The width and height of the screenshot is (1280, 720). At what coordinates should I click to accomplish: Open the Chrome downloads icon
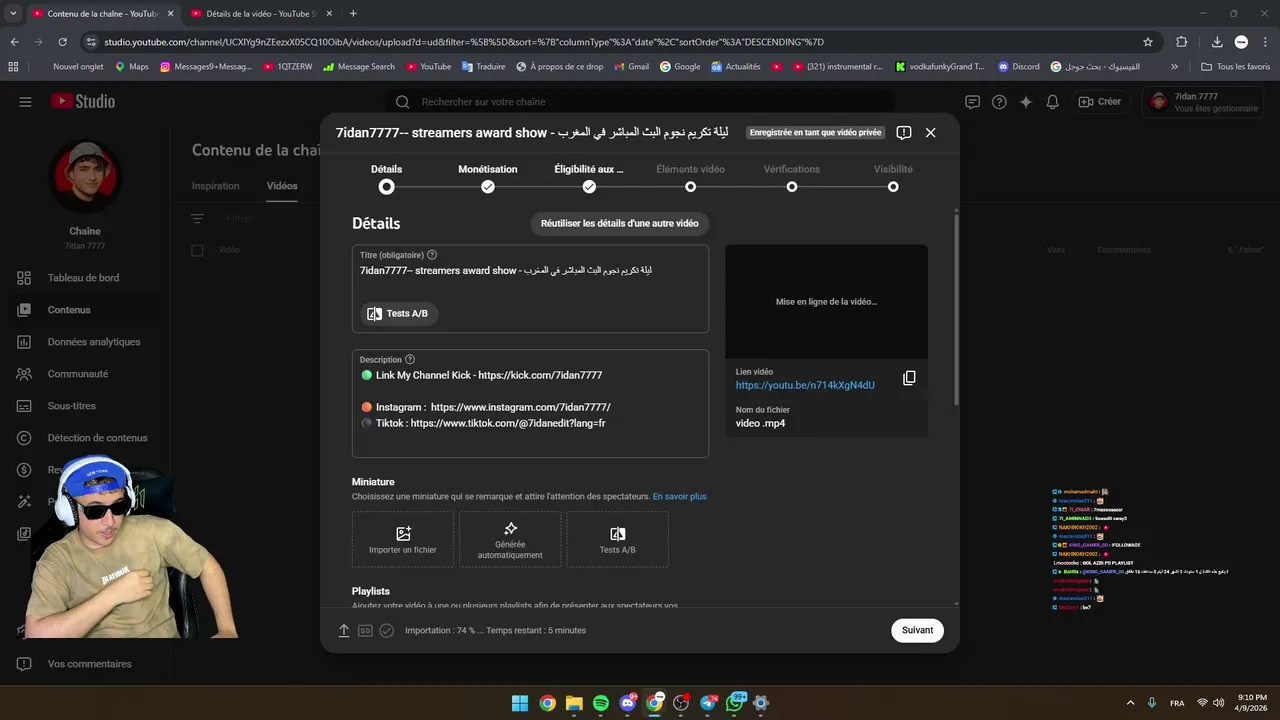[x=1217, y=42]
